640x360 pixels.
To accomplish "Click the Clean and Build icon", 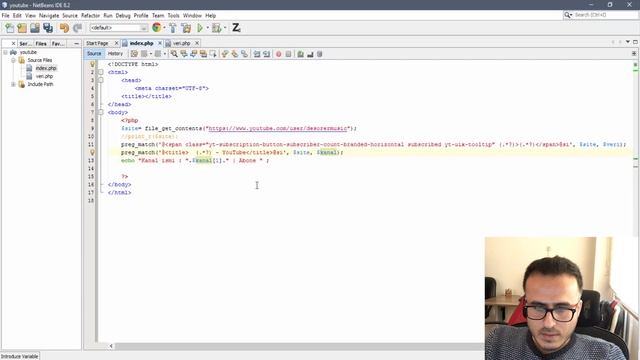I will [186, 28].
